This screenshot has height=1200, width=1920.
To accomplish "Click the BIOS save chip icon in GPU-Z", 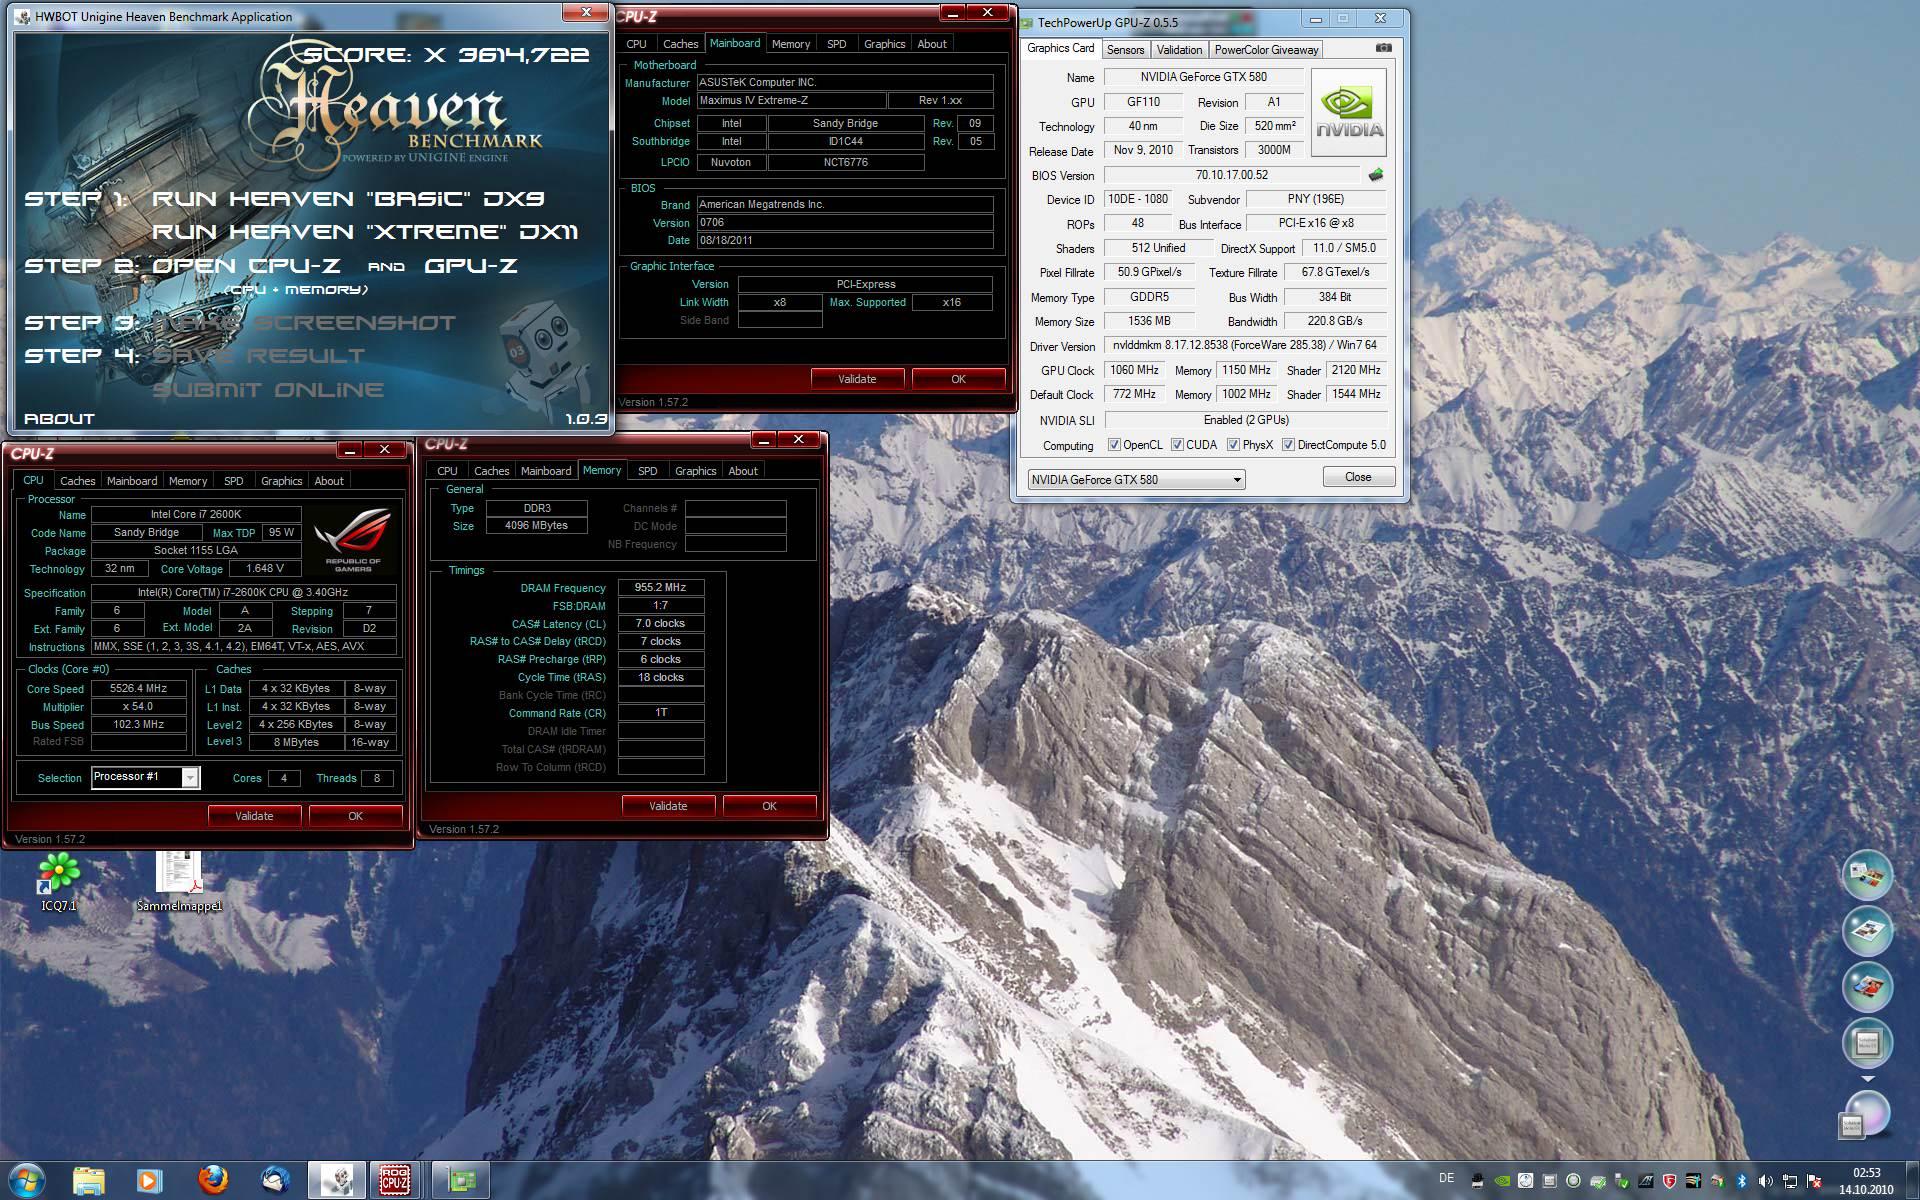I will 1376,175.
